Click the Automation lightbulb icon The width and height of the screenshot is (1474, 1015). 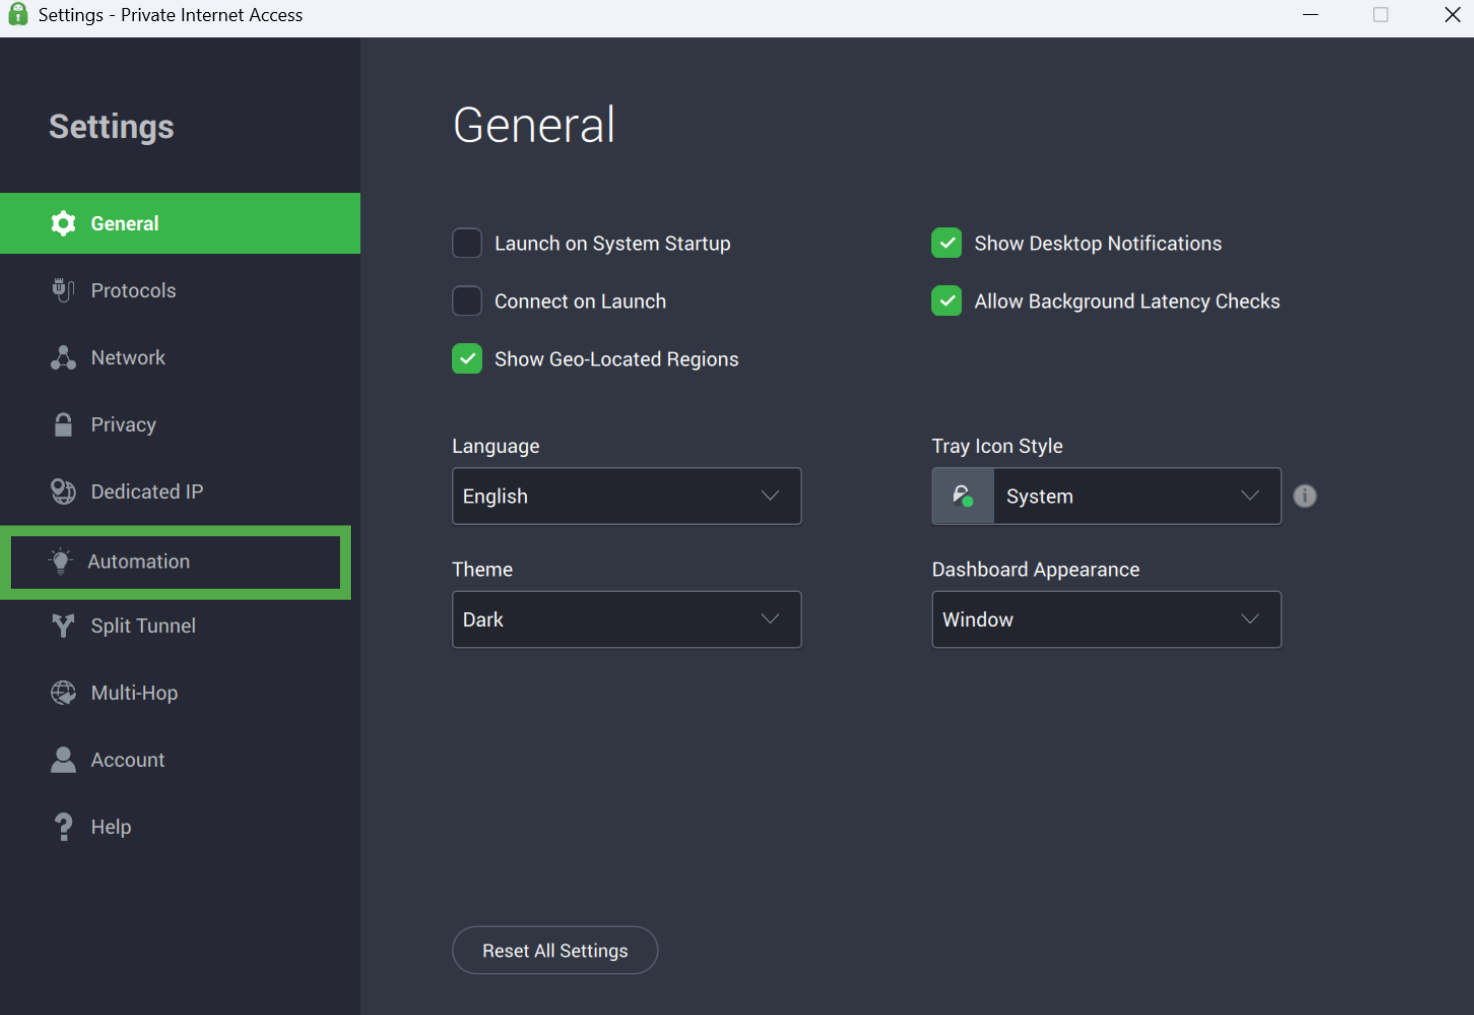click(60, 561)
